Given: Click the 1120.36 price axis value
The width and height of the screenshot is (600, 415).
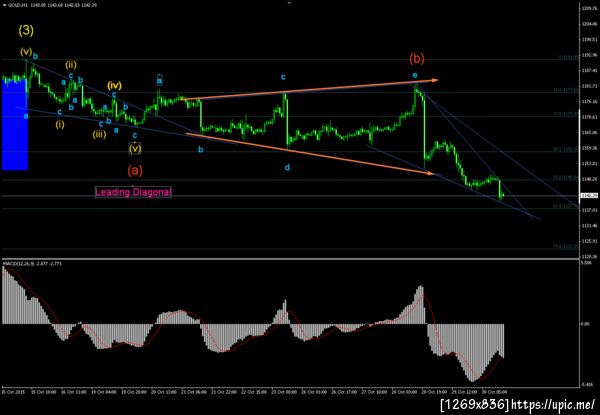Looking at the screenshot, I should [x=589, y=256].
